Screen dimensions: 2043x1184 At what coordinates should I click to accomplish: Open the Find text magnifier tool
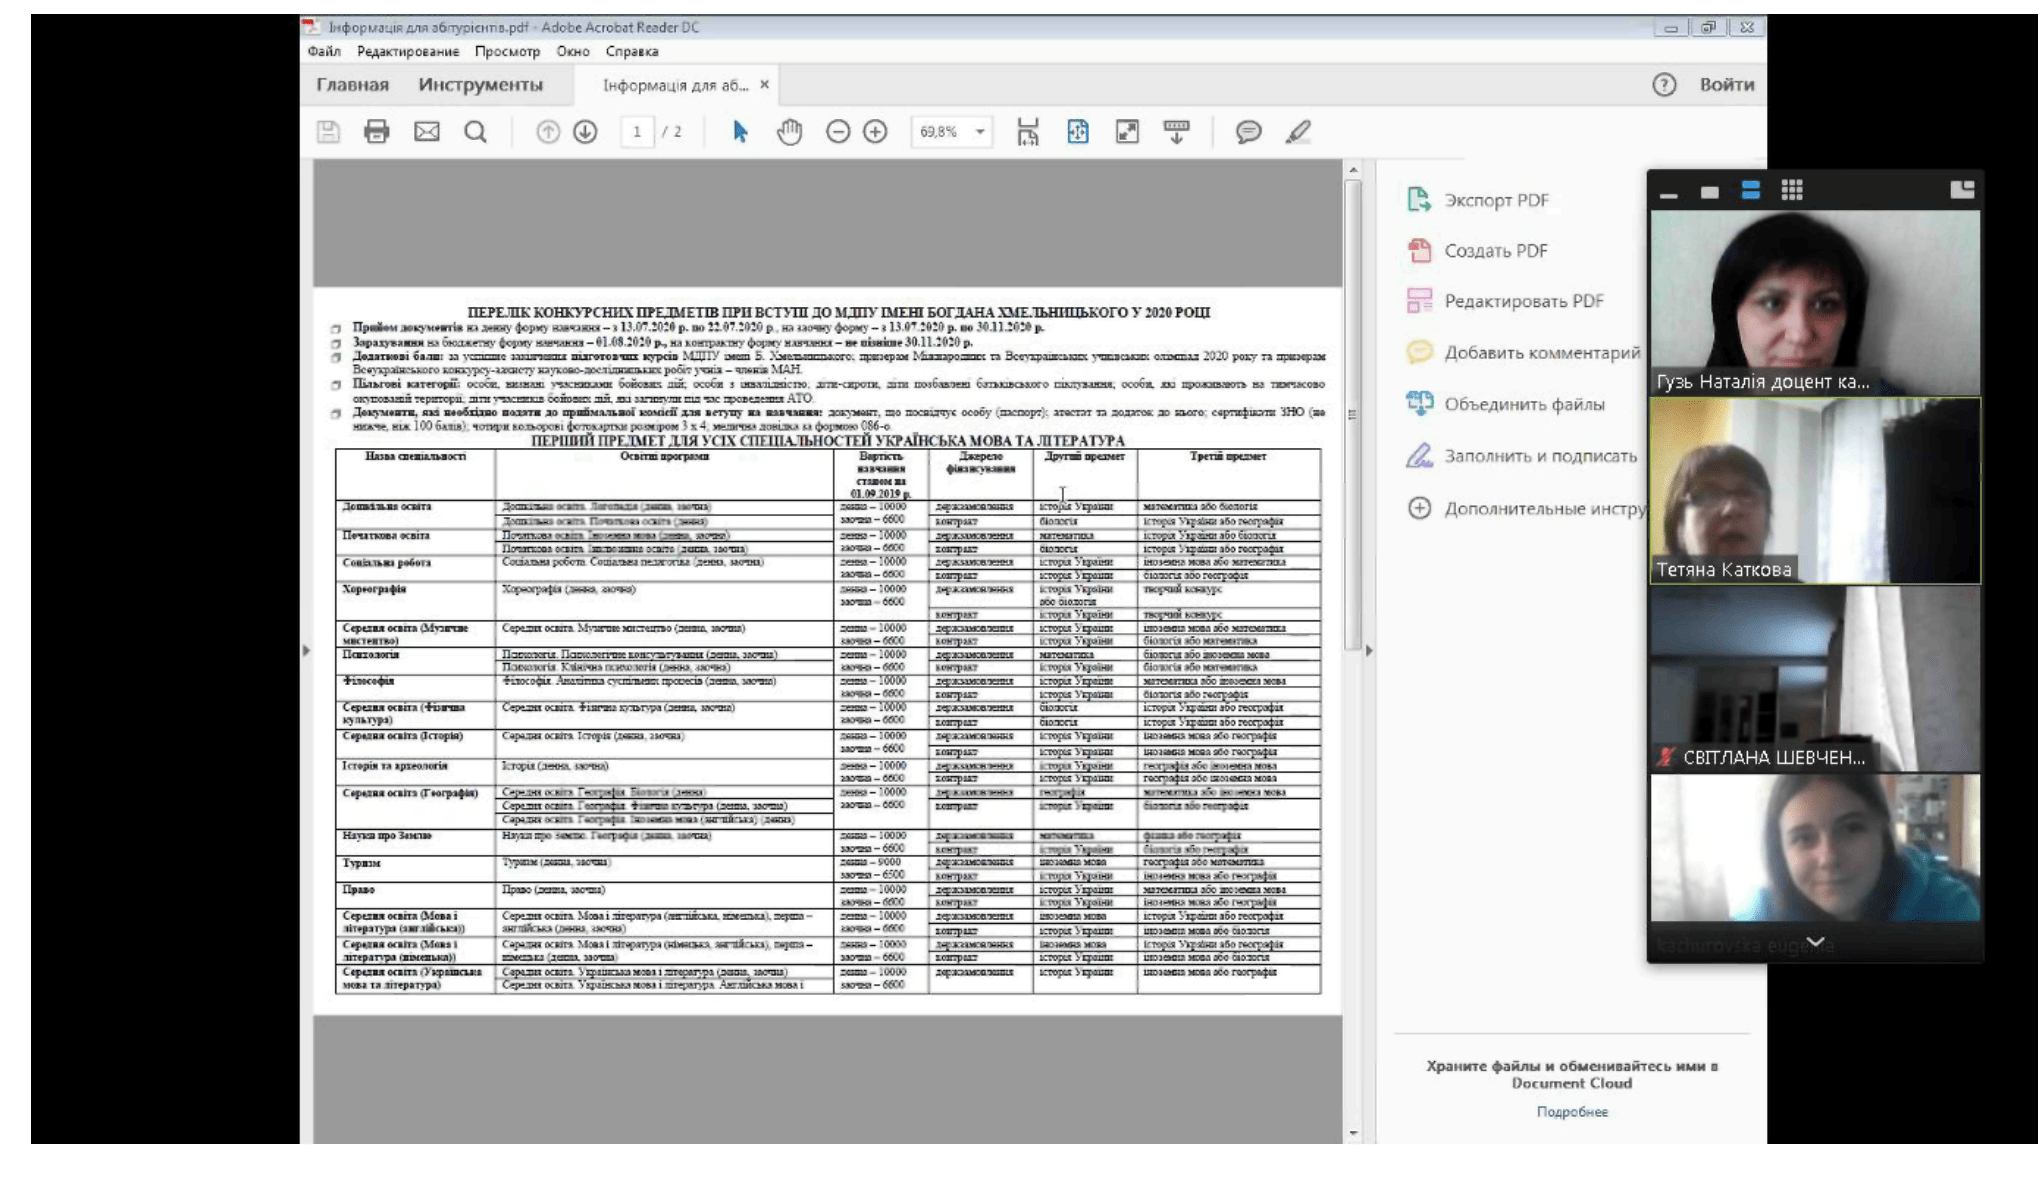[x=476, y=132]
